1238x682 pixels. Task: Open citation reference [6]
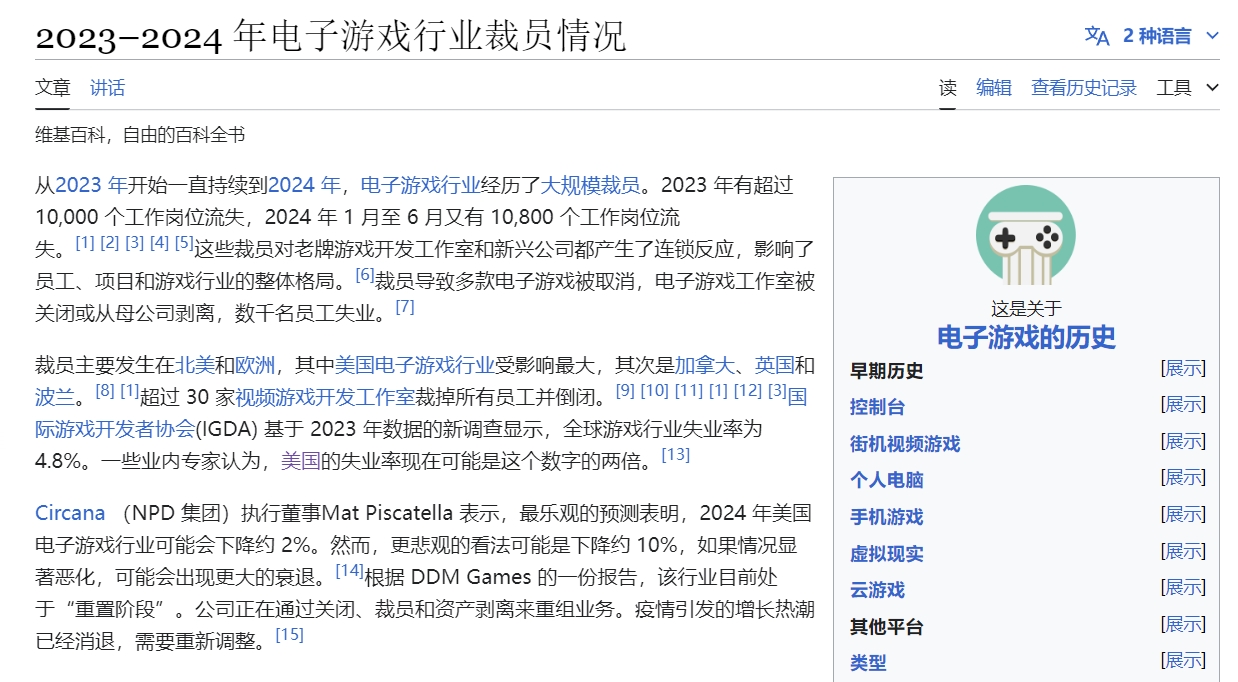(365, 273)
